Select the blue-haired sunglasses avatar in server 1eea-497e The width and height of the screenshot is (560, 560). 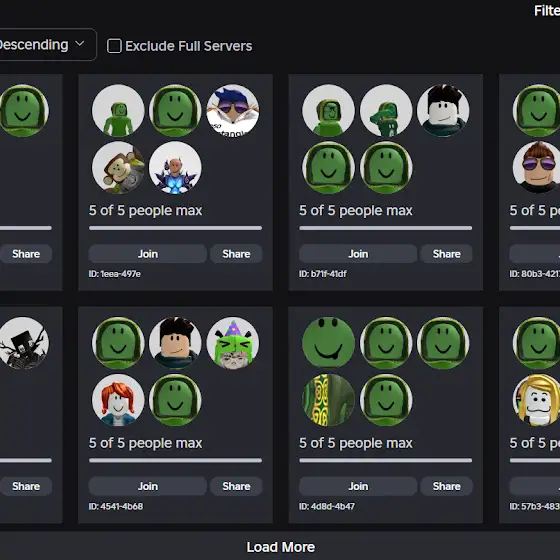(233, 110)
